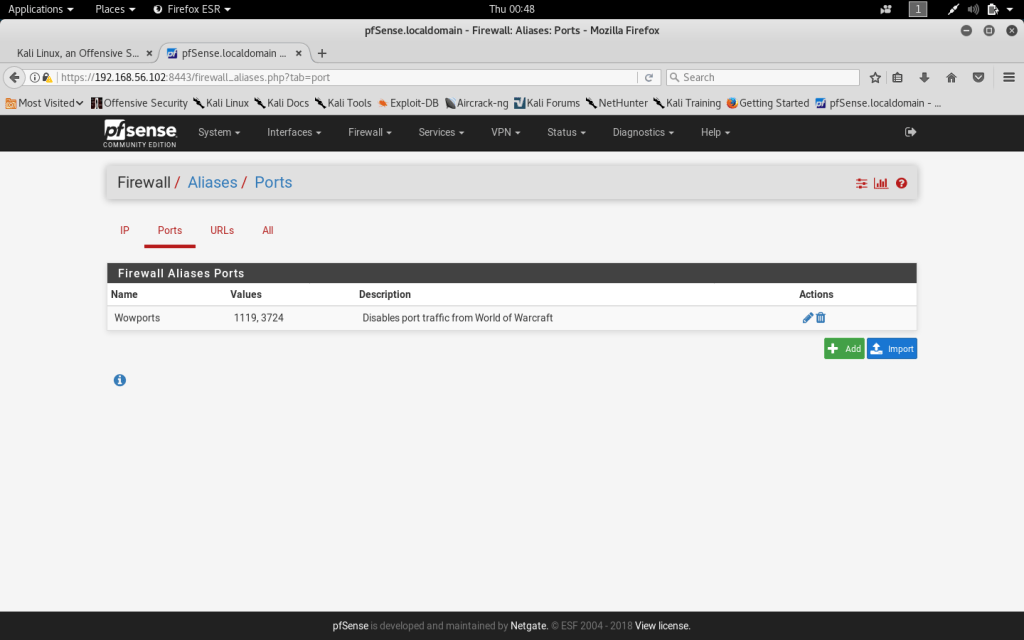Click the Aliases breadcrumb link

(x=212, y=182)
